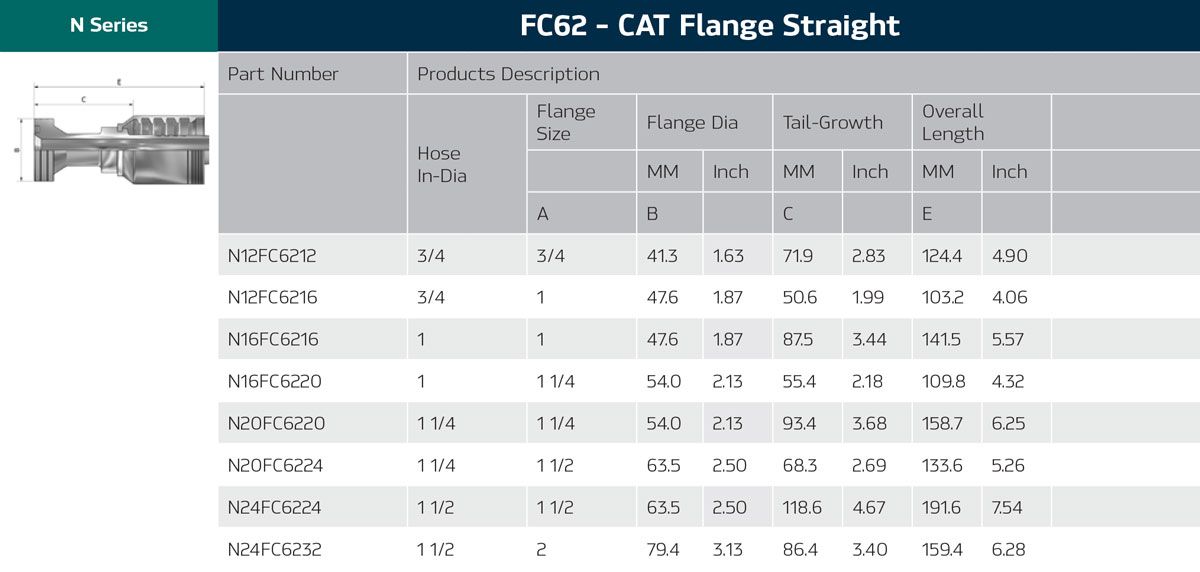Screen dimensions: 1200x572
Task: Click the Flange Dia column header
Action: [692, 123]
